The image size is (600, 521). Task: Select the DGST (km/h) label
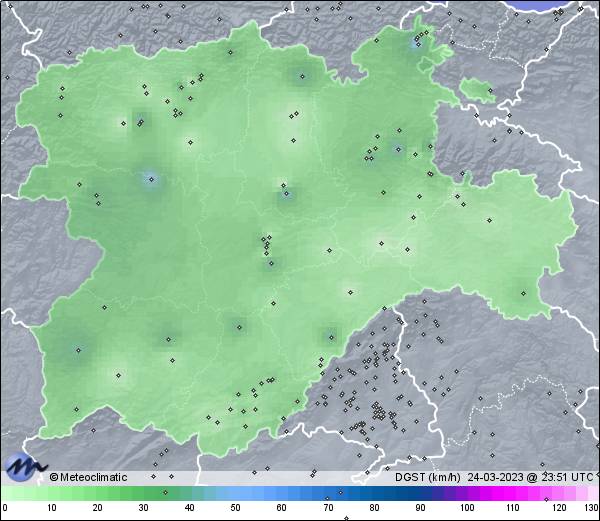[427, 477]
